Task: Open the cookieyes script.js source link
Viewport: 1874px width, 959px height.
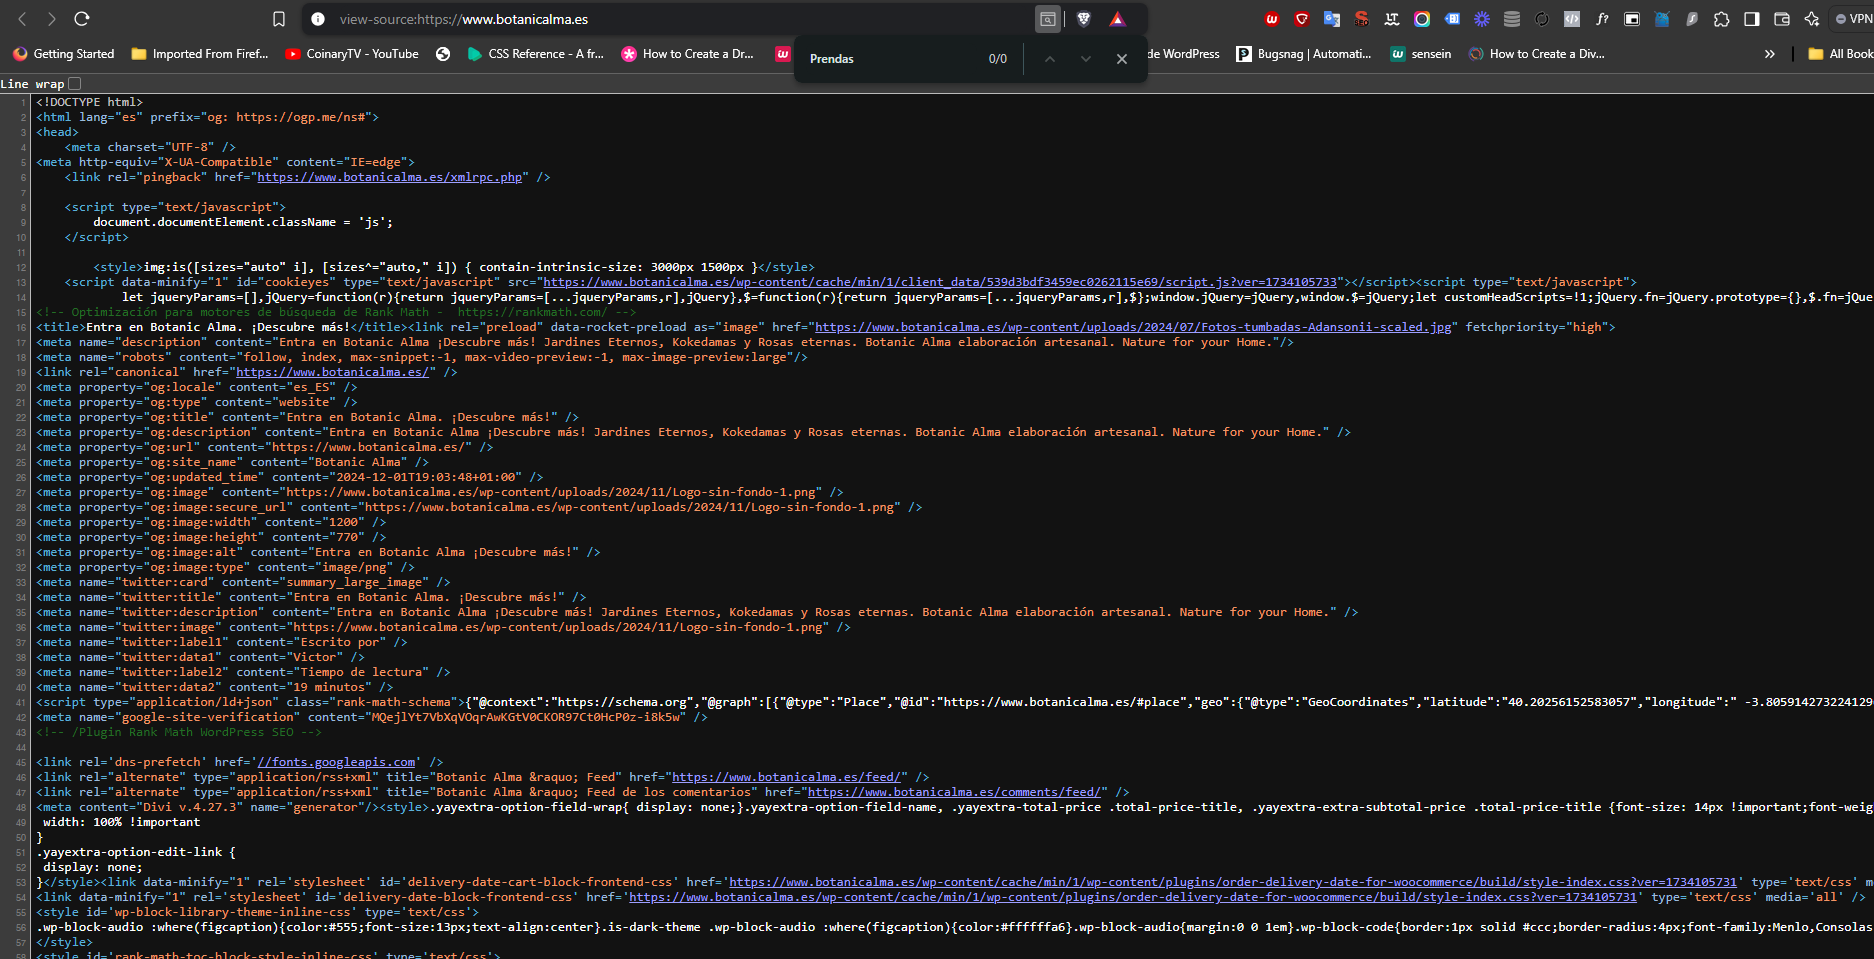Action: [x=940, y=282]
